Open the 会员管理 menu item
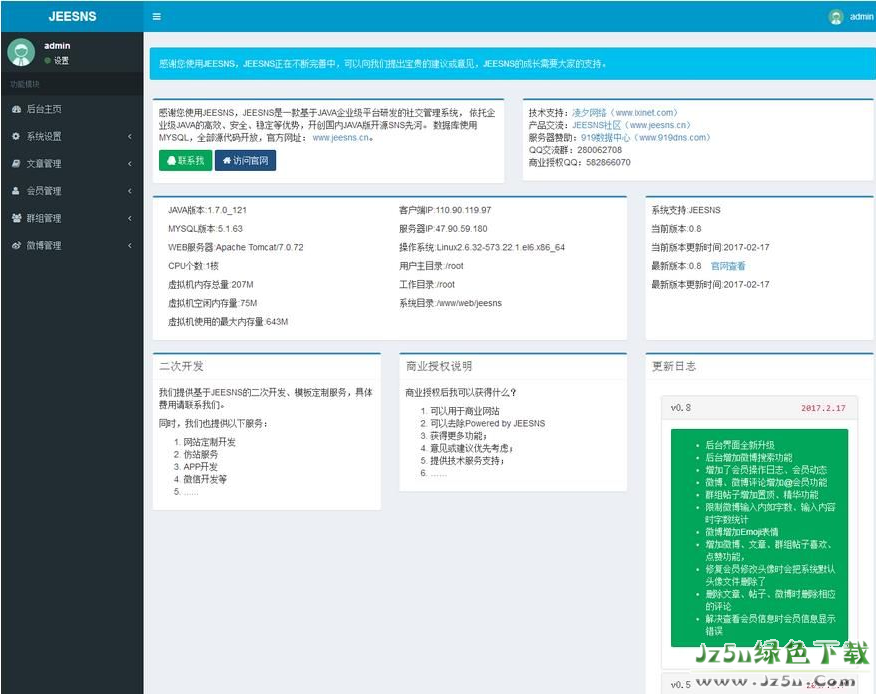876x694 pixels. coord(72,191)
